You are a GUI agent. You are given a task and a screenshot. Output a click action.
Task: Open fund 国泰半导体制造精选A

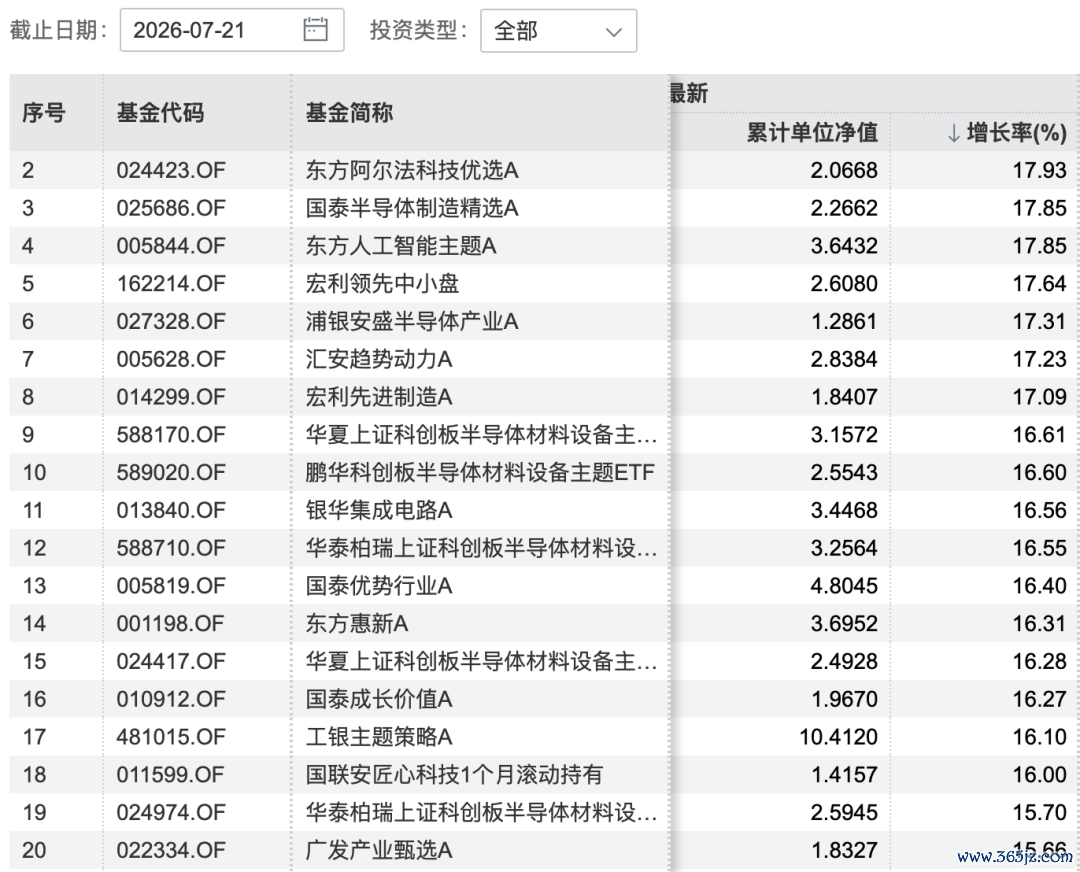[412, 208]
